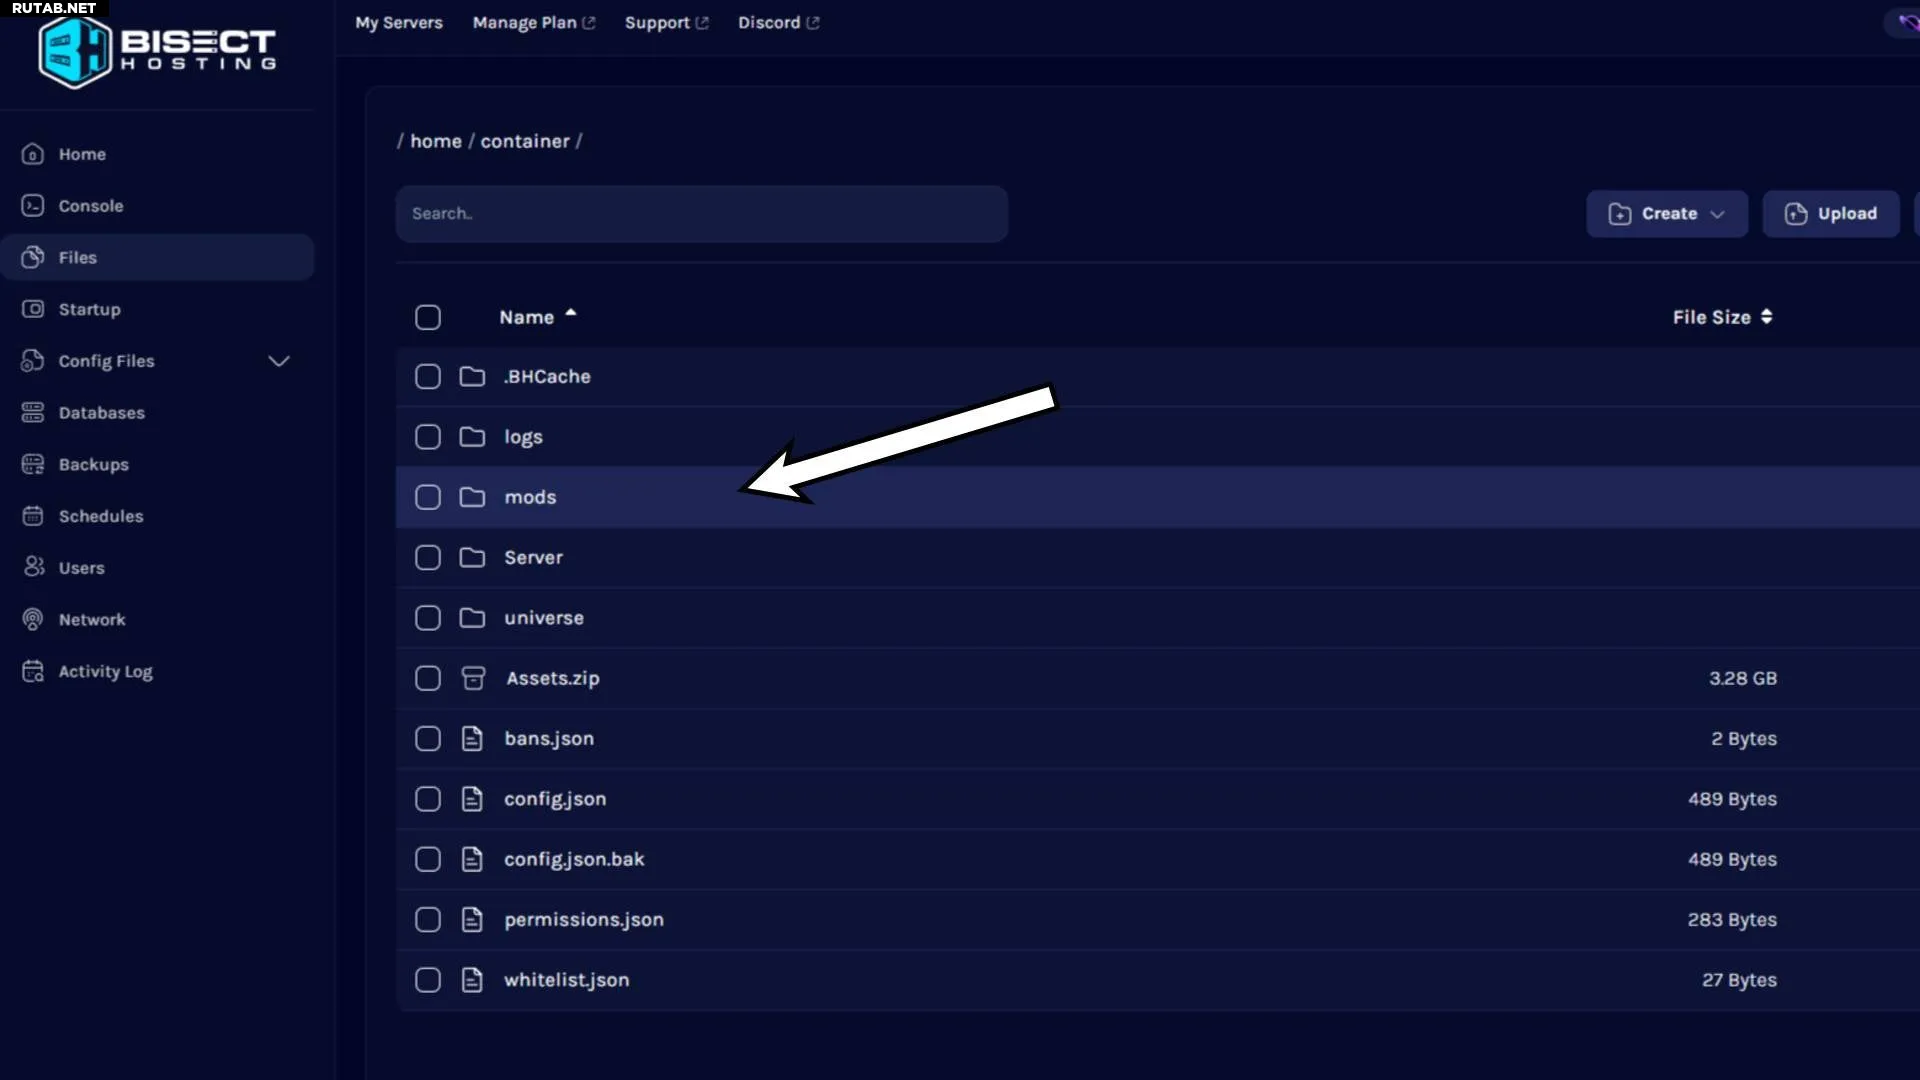1920x1080 pixels.
Task: Toggle the select-all files checkbox
Action: (428, 317)
